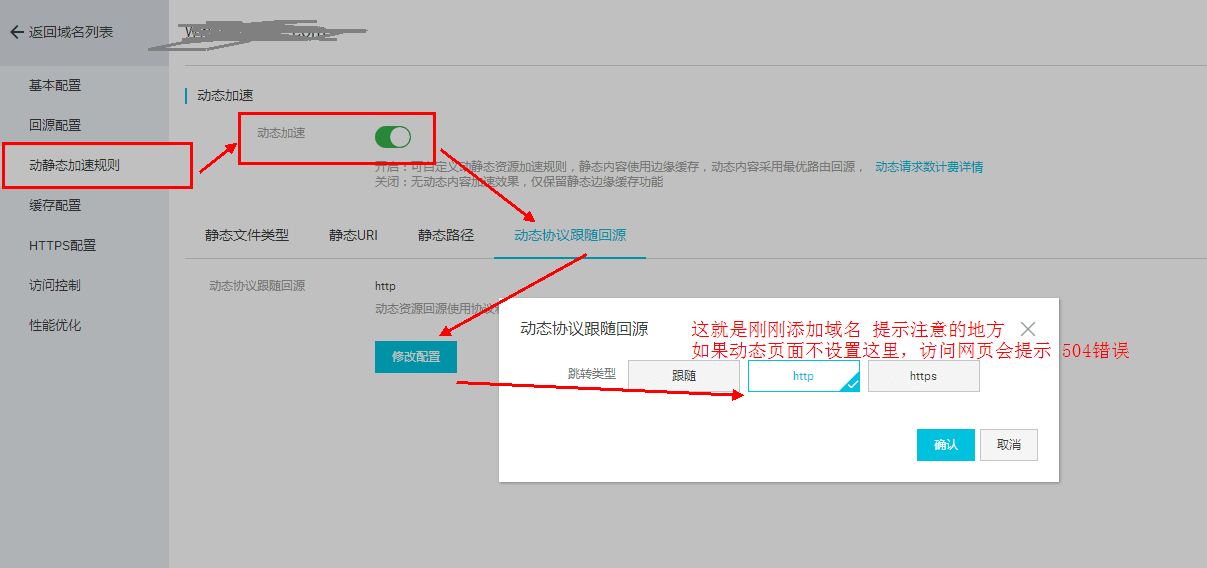Open the 动态请求数计费详情 link
Screen dimensions: 1207x568
coord(929,167)
